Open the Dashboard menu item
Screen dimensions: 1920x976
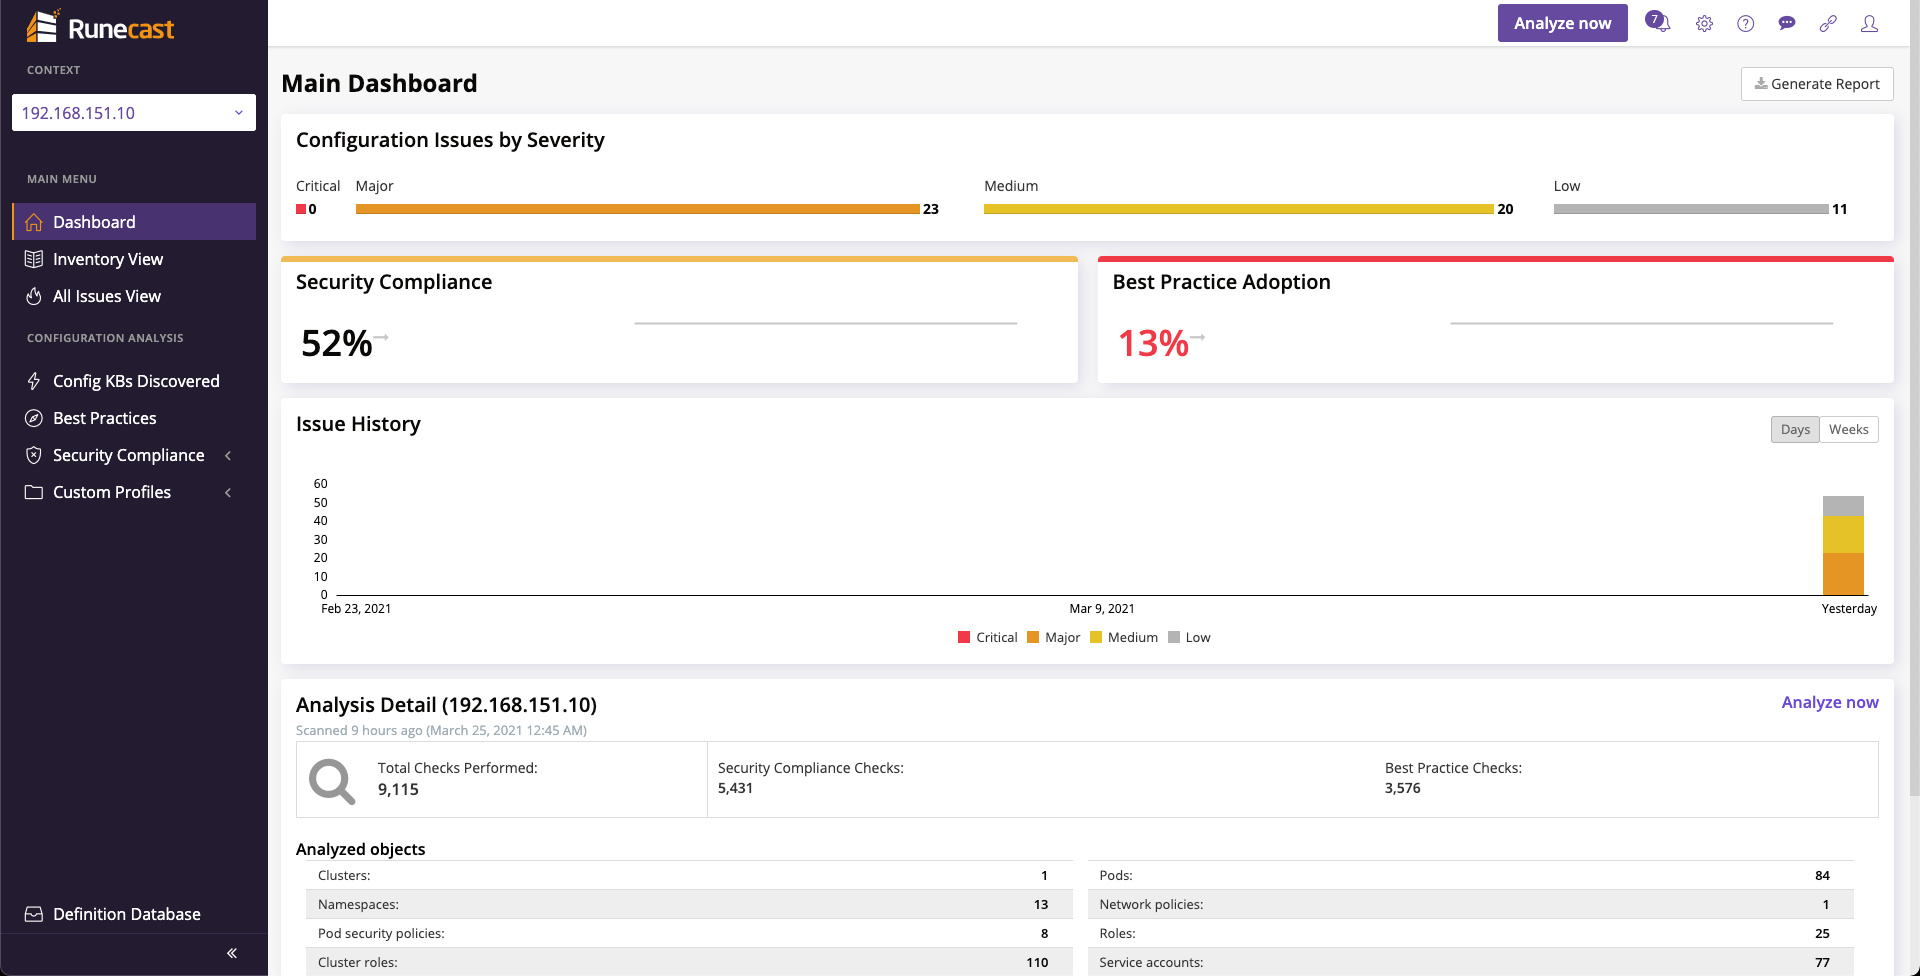coord(134,222)
